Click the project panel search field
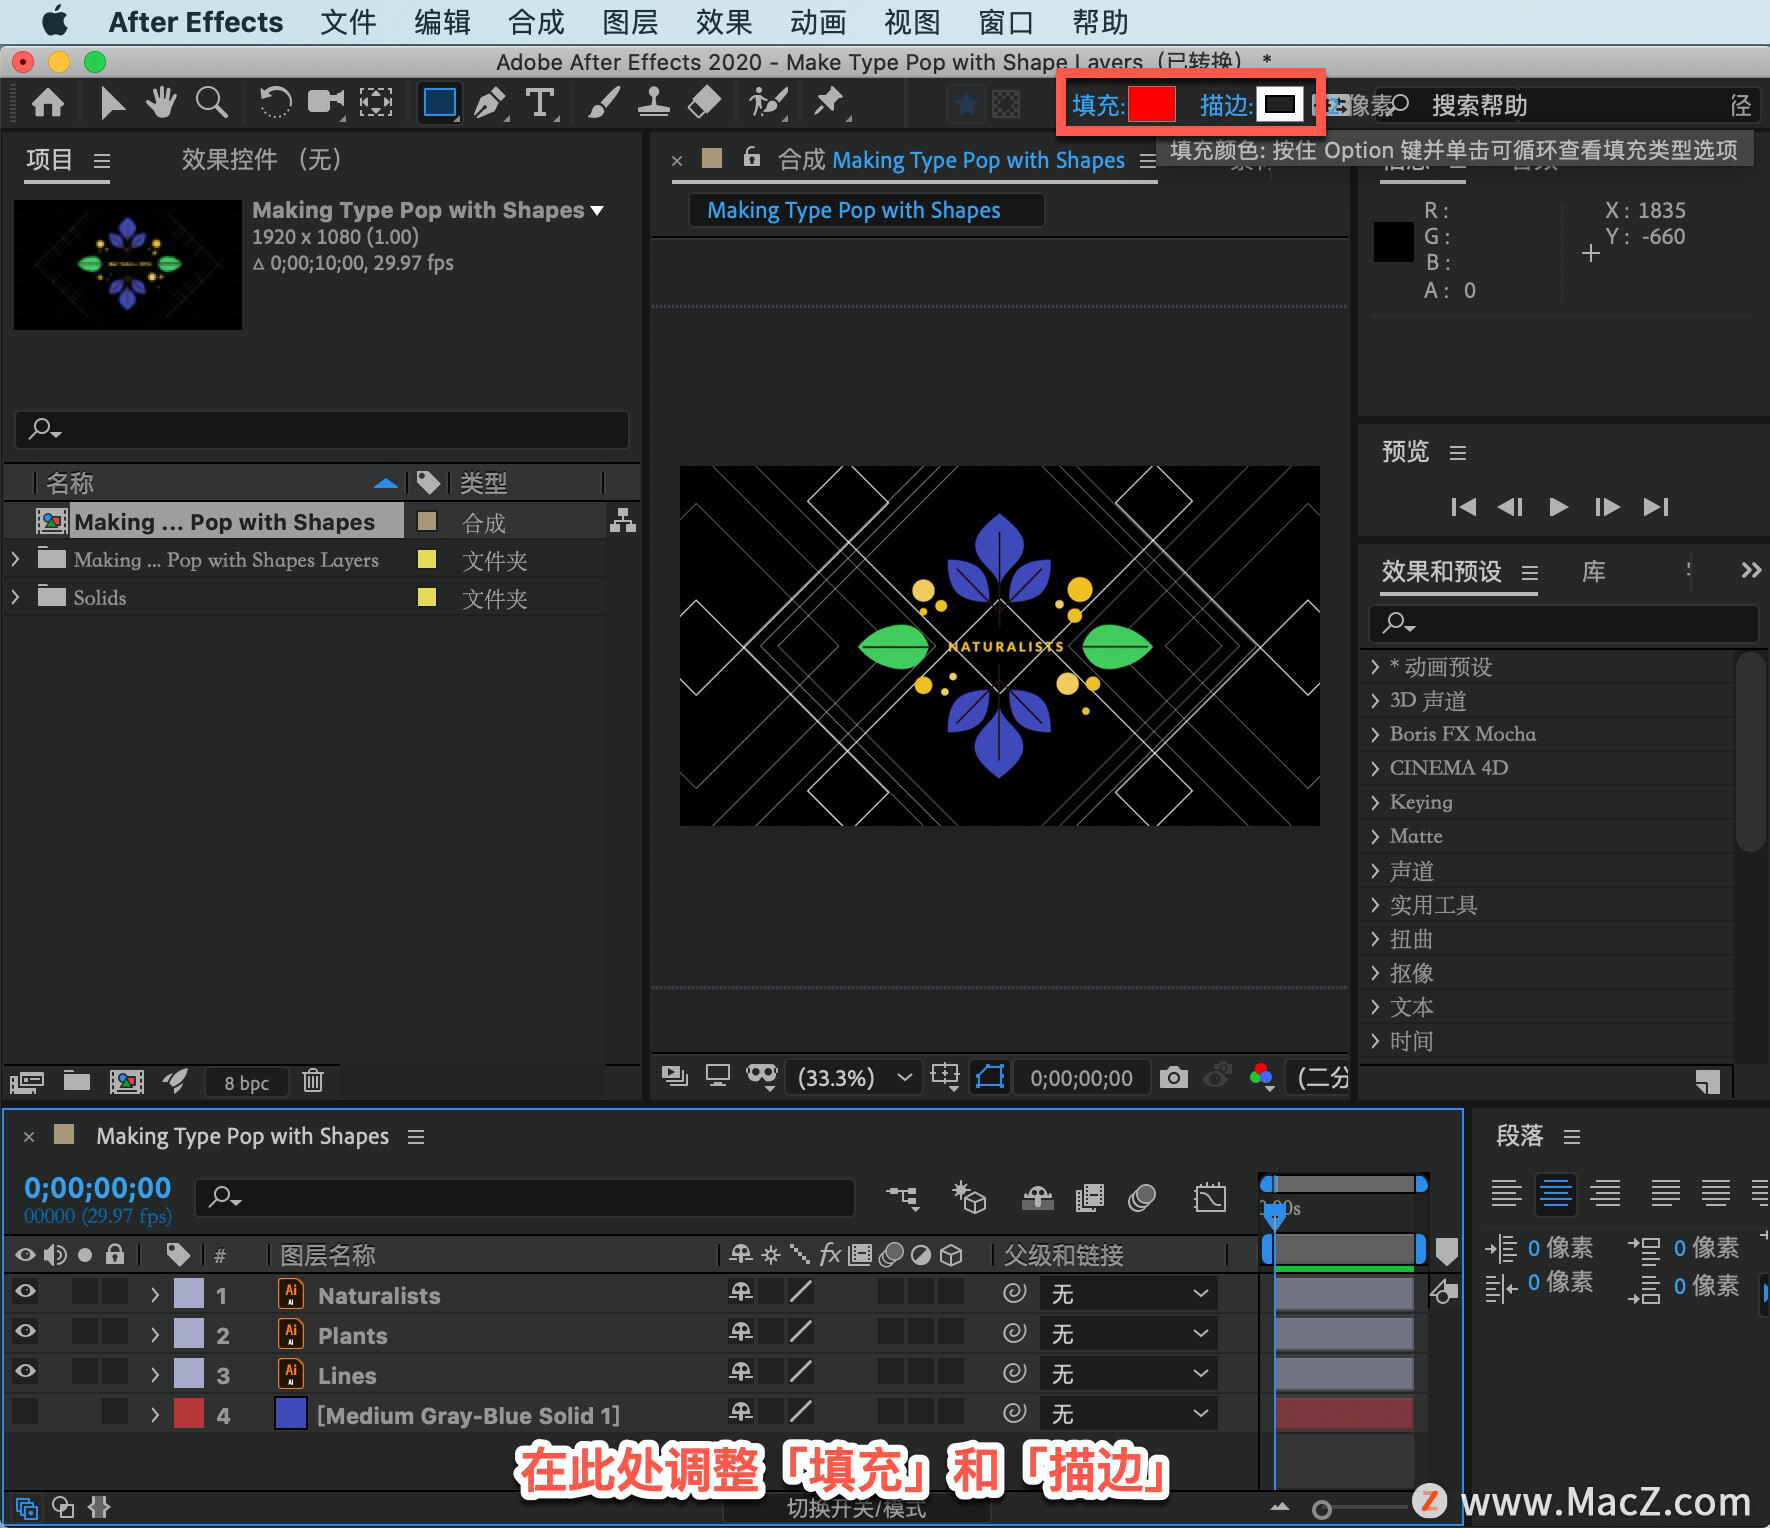Viewport: 1770px width, 1528px height. 322,429
